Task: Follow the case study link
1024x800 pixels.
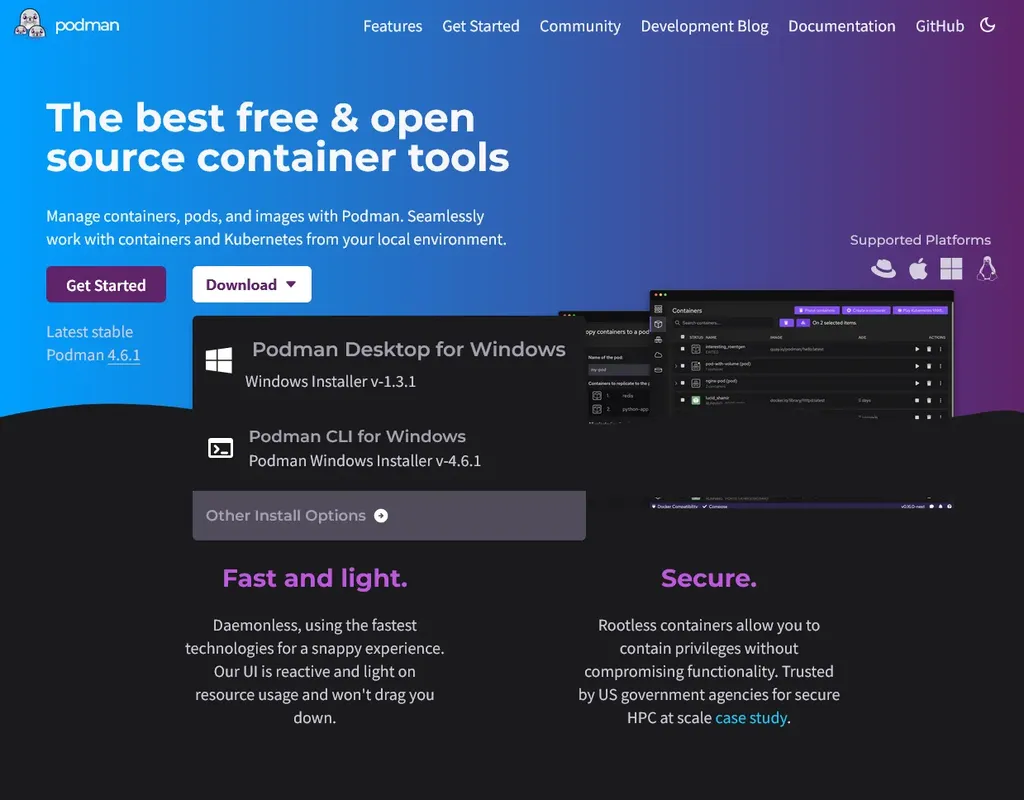Action: coord(751,718)
